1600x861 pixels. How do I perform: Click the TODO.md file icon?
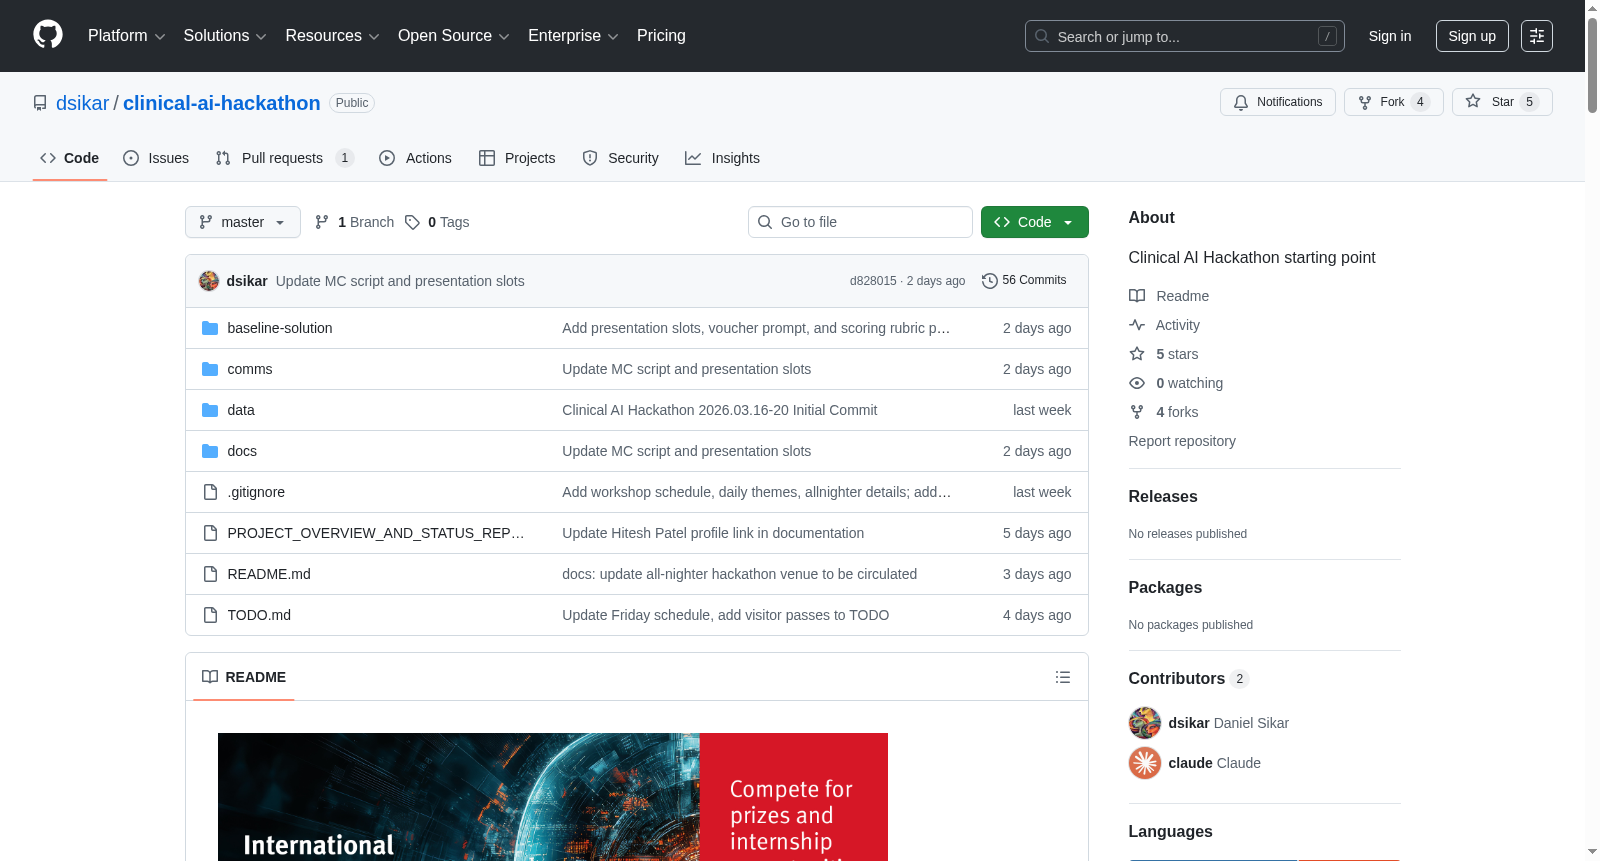(210, 615)
